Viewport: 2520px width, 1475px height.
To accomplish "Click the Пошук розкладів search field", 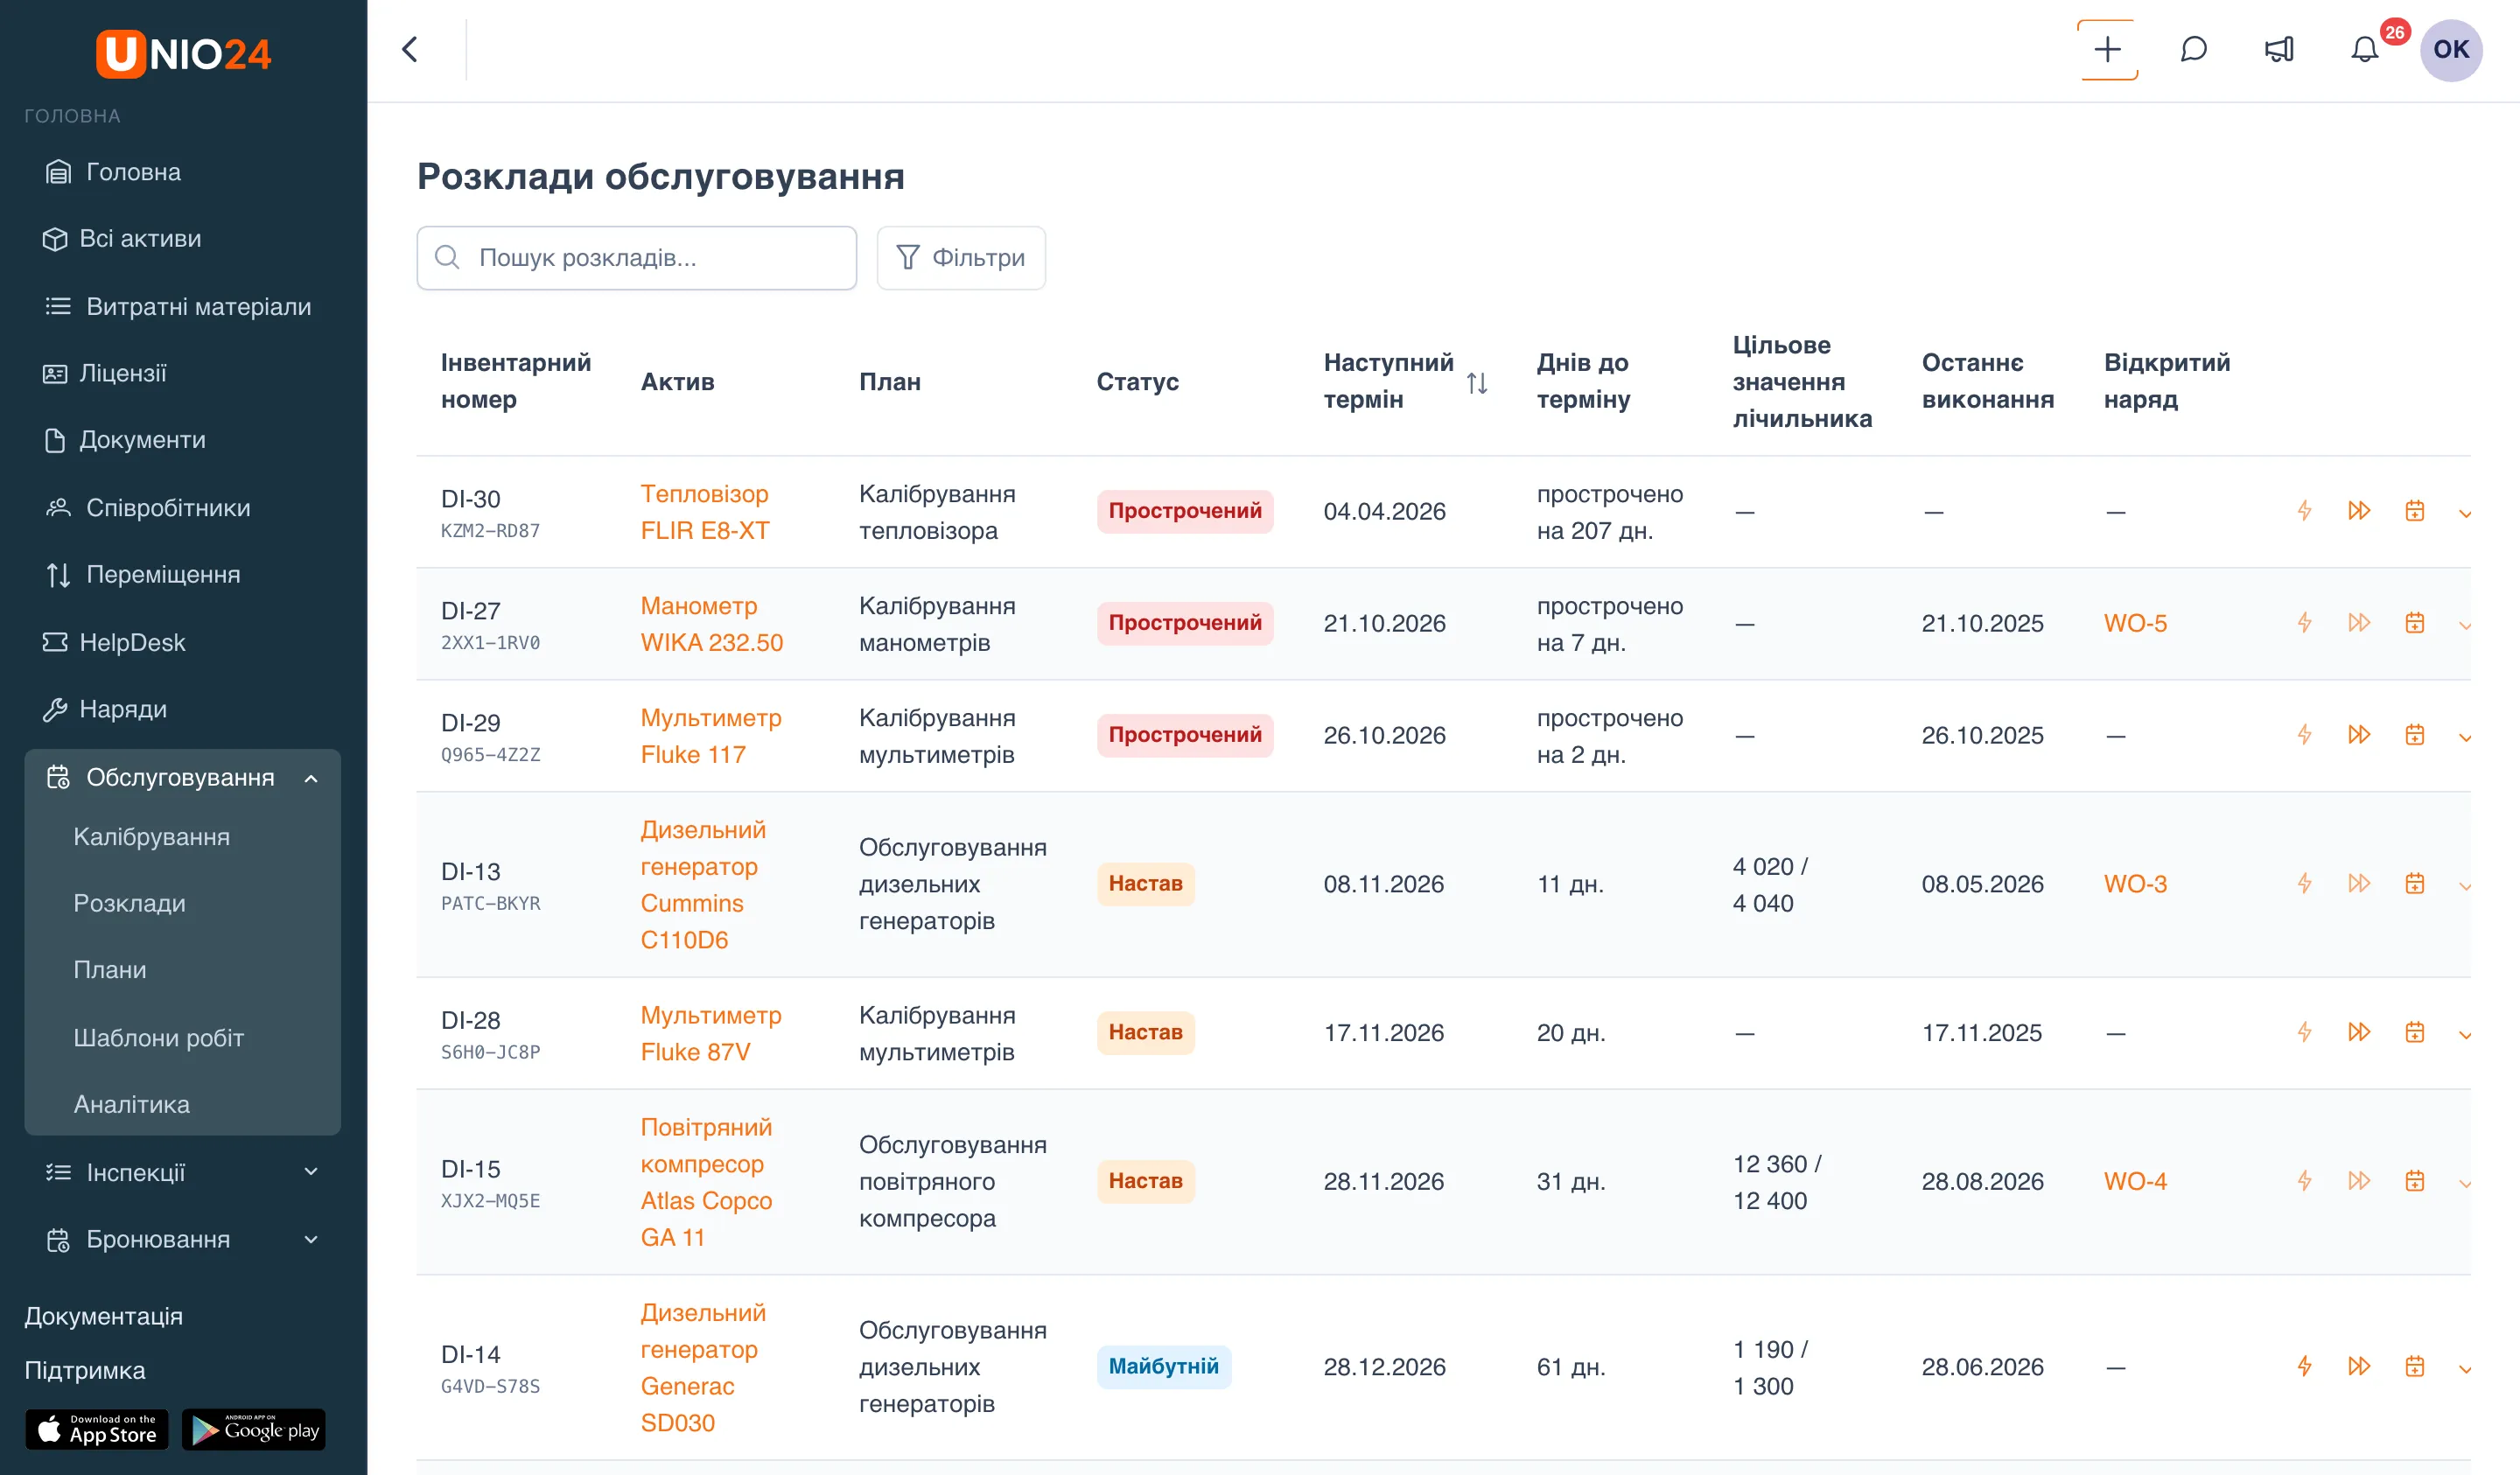I will 637,258.
